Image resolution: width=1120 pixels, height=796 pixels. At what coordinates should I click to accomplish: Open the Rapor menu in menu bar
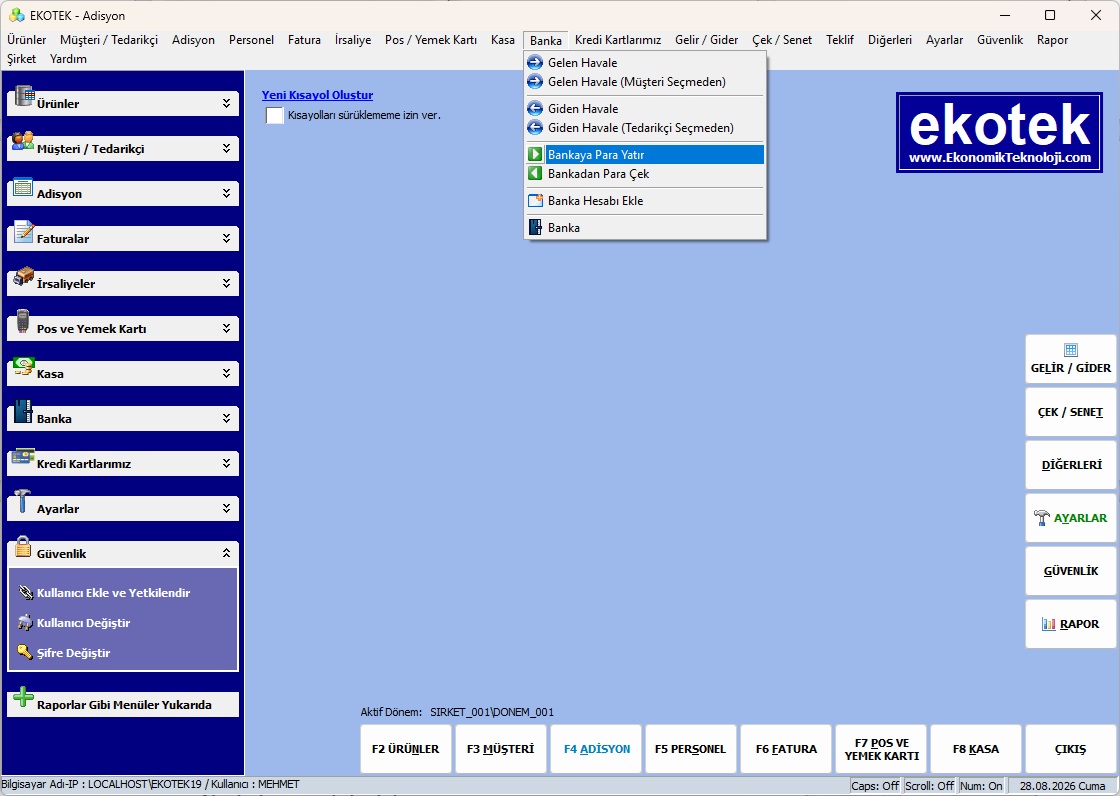[x=1052, y=40]
